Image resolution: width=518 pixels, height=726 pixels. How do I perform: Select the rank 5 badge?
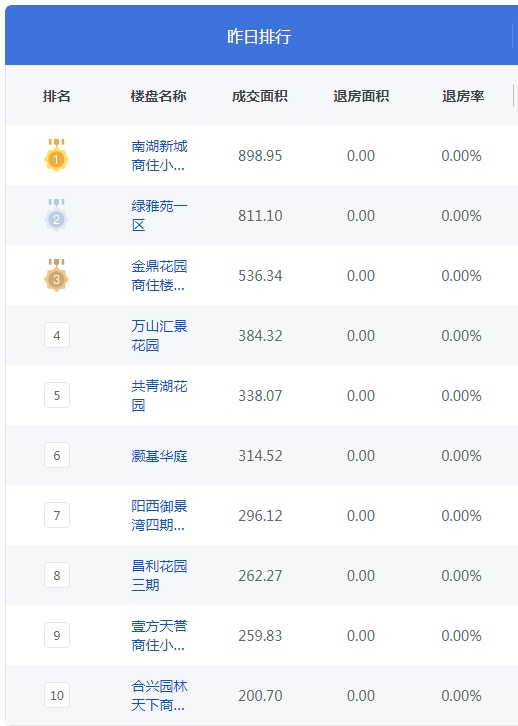coord(57,395)
